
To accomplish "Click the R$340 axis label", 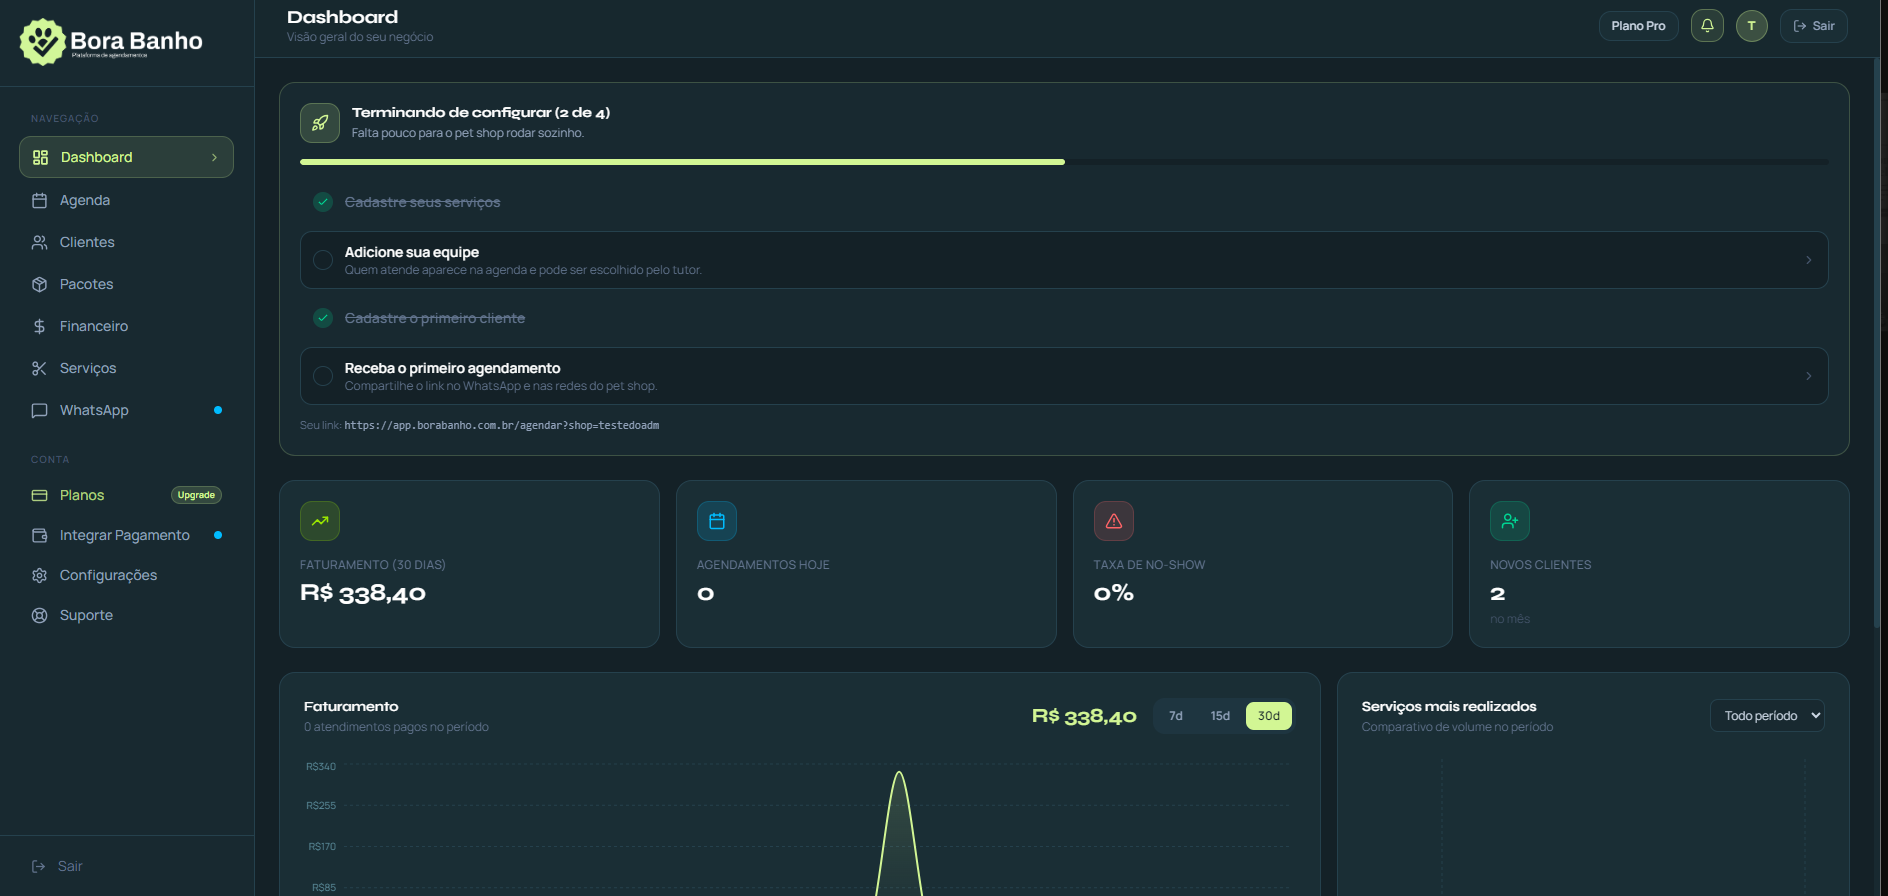I will point(321,767).
